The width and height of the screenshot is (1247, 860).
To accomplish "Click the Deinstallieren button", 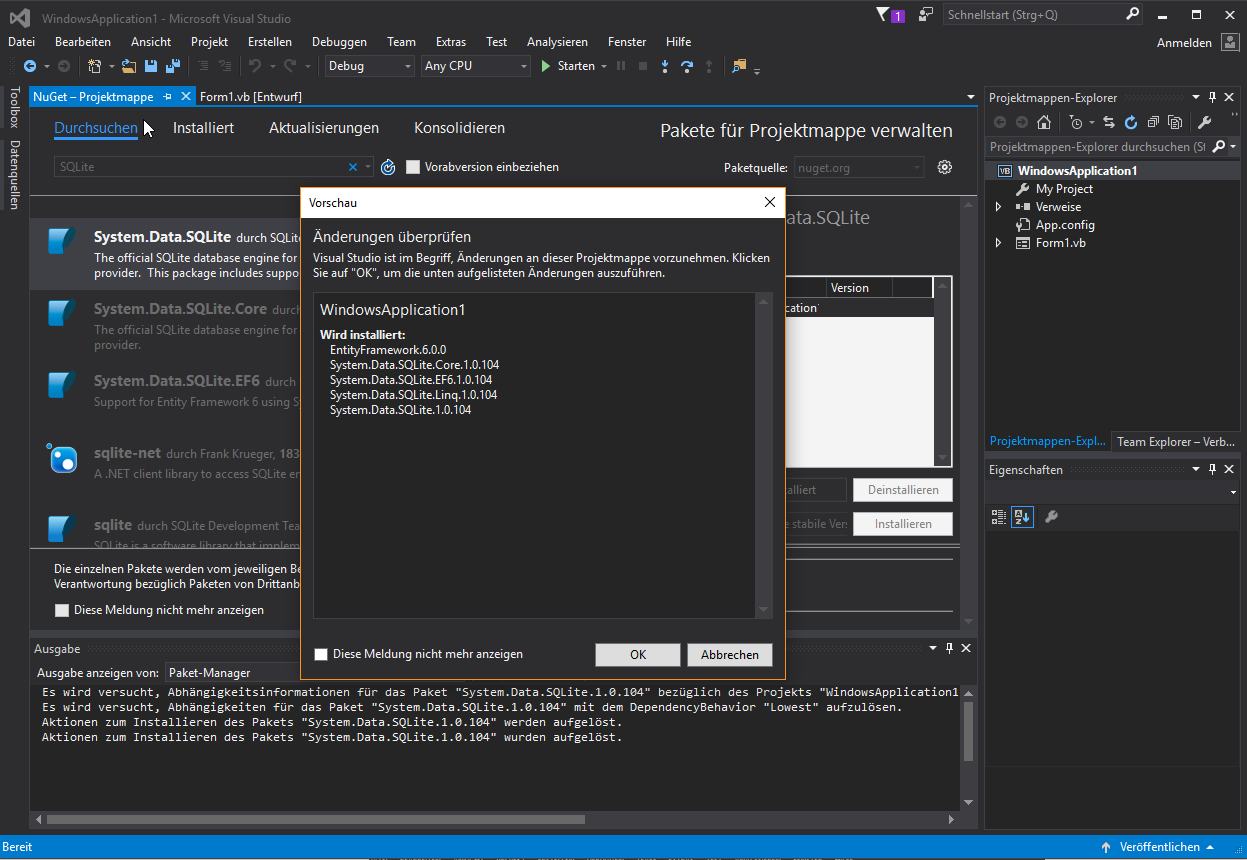I will tap(903, 490).
